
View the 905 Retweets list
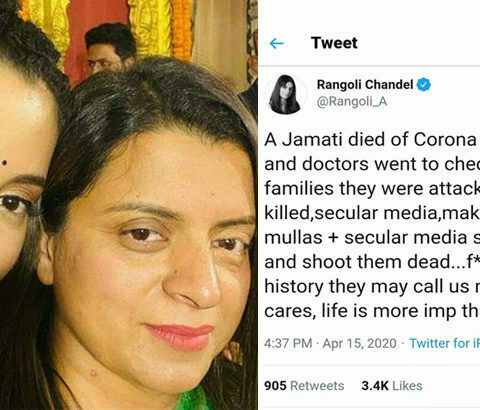click(x=304, y=386)
